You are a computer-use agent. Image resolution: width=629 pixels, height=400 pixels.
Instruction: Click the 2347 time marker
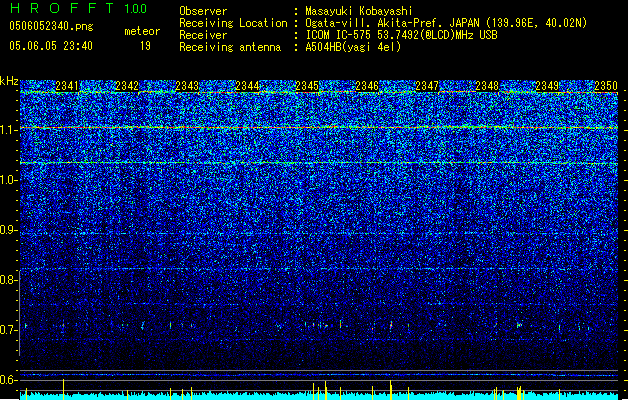tap(427, 85)
